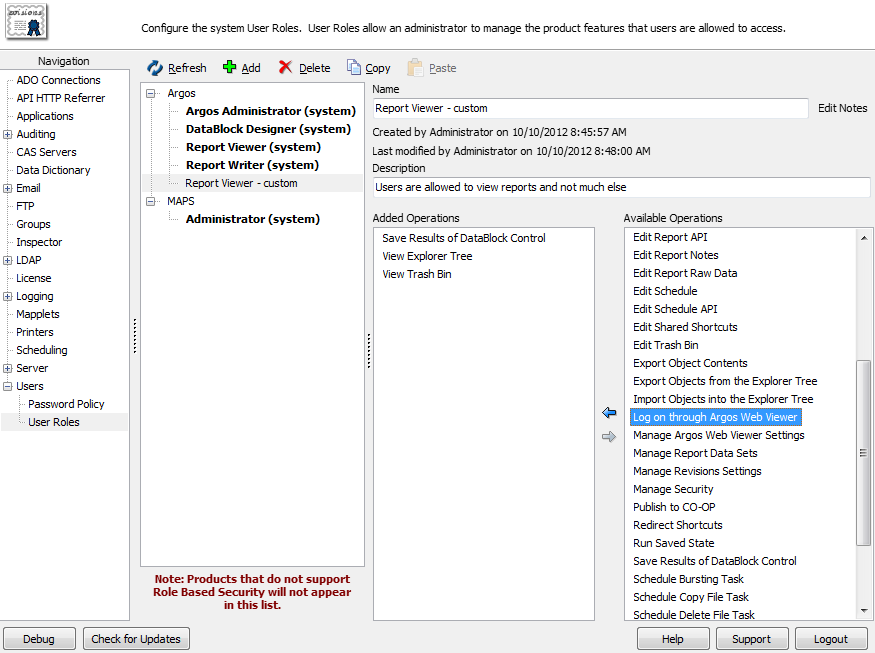The height and width of the screenshot is (653, 875).
Task: Expand the Auditing navigation node
Action: (x=8, y=135)
